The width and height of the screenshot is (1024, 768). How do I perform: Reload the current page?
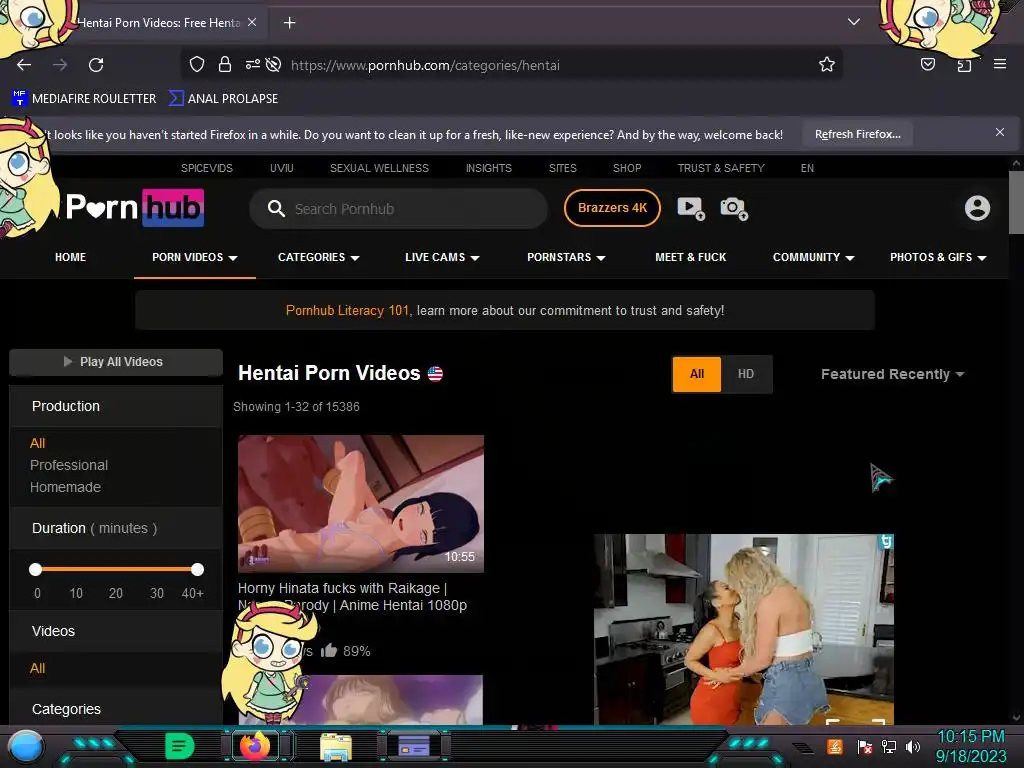coord(96,65)
